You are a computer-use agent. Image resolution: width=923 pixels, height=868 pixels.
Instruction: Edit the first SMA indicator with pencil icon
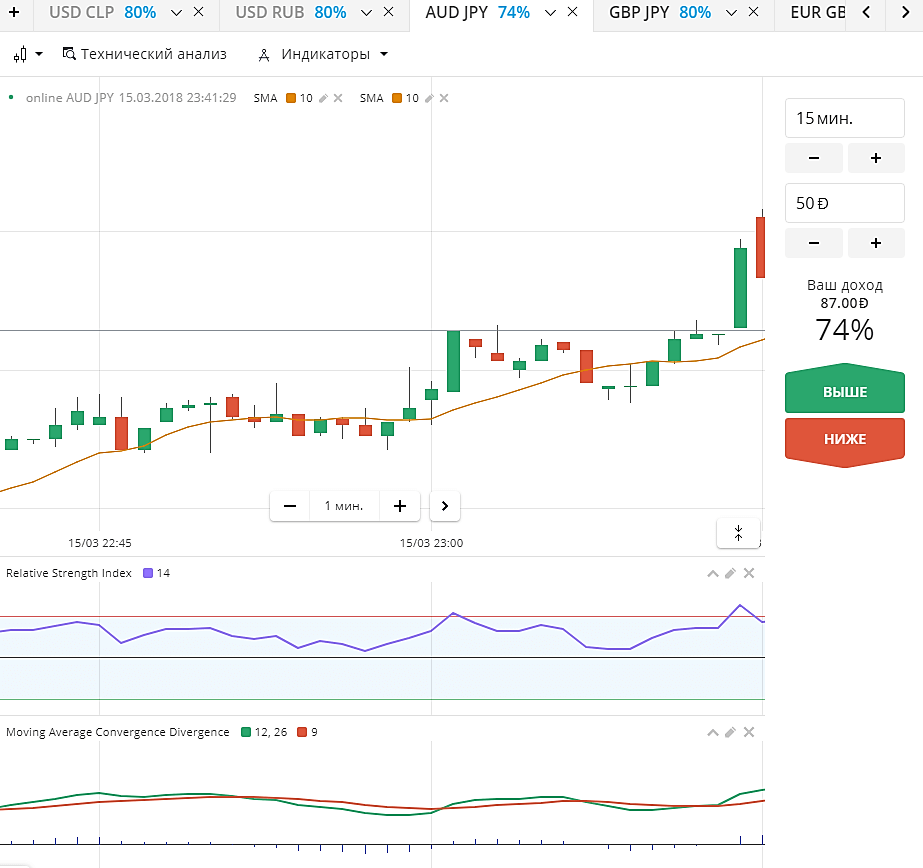click(323, 98)
